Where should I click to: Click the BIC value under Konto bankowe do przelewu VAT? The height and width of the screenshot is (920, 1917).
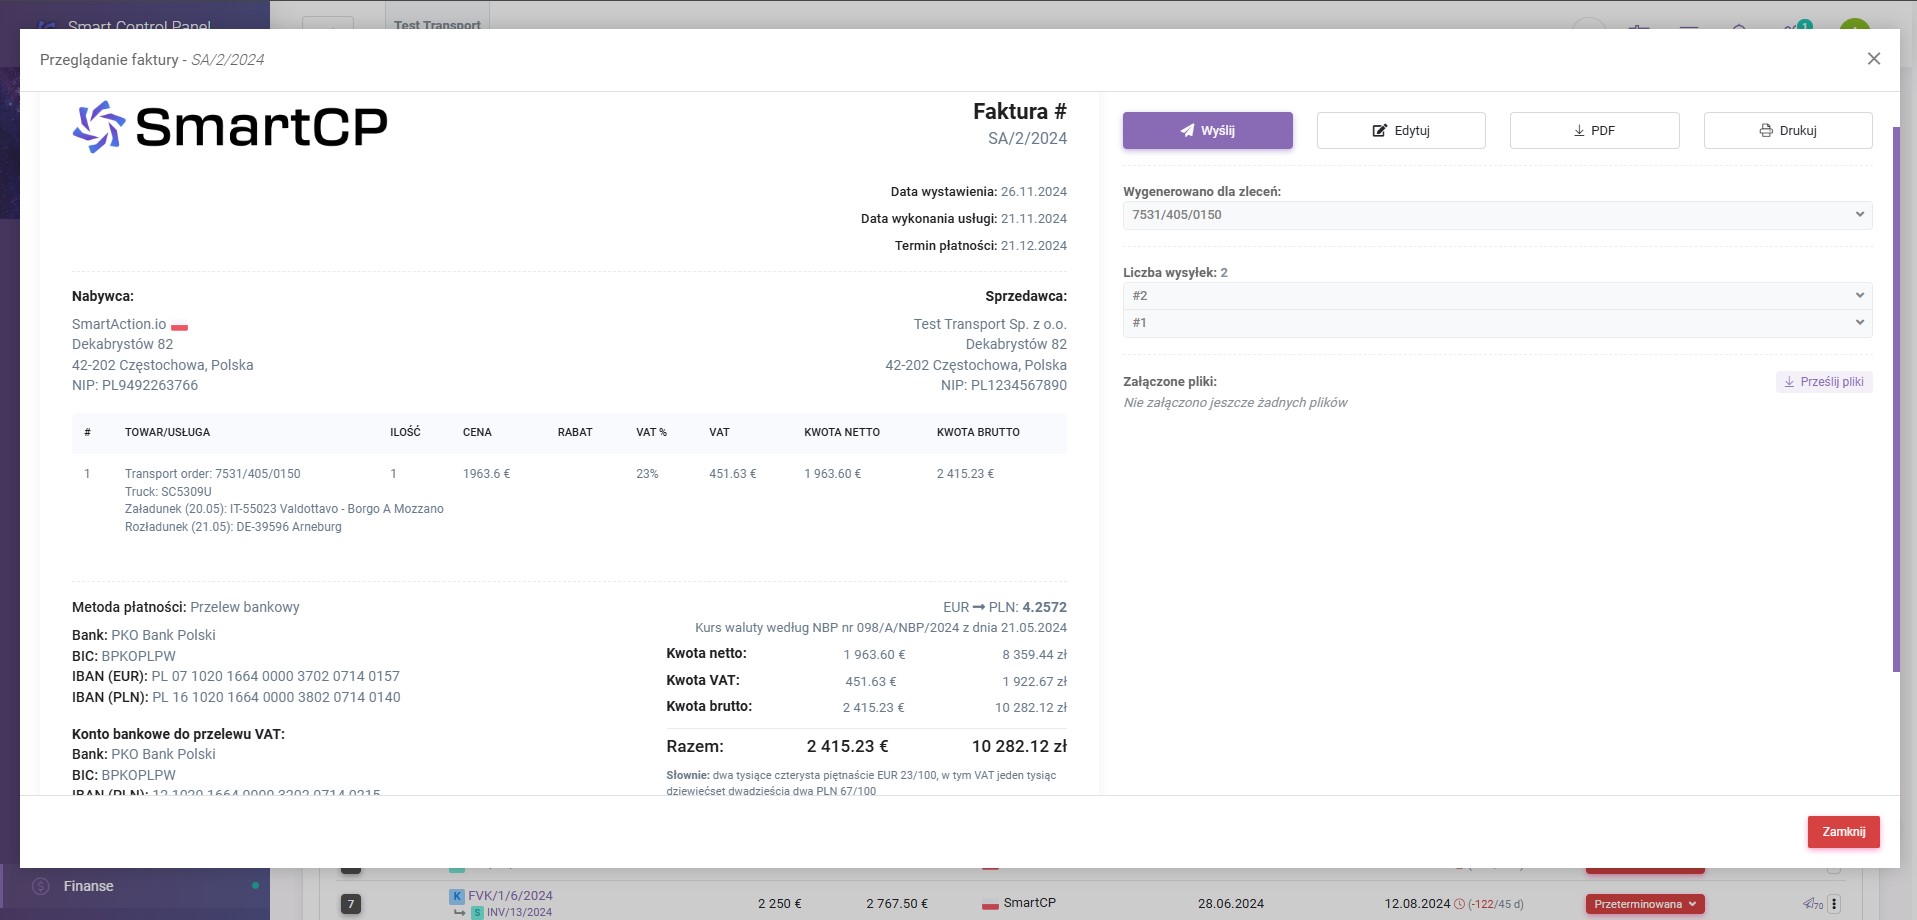click(x=138, y=775)
